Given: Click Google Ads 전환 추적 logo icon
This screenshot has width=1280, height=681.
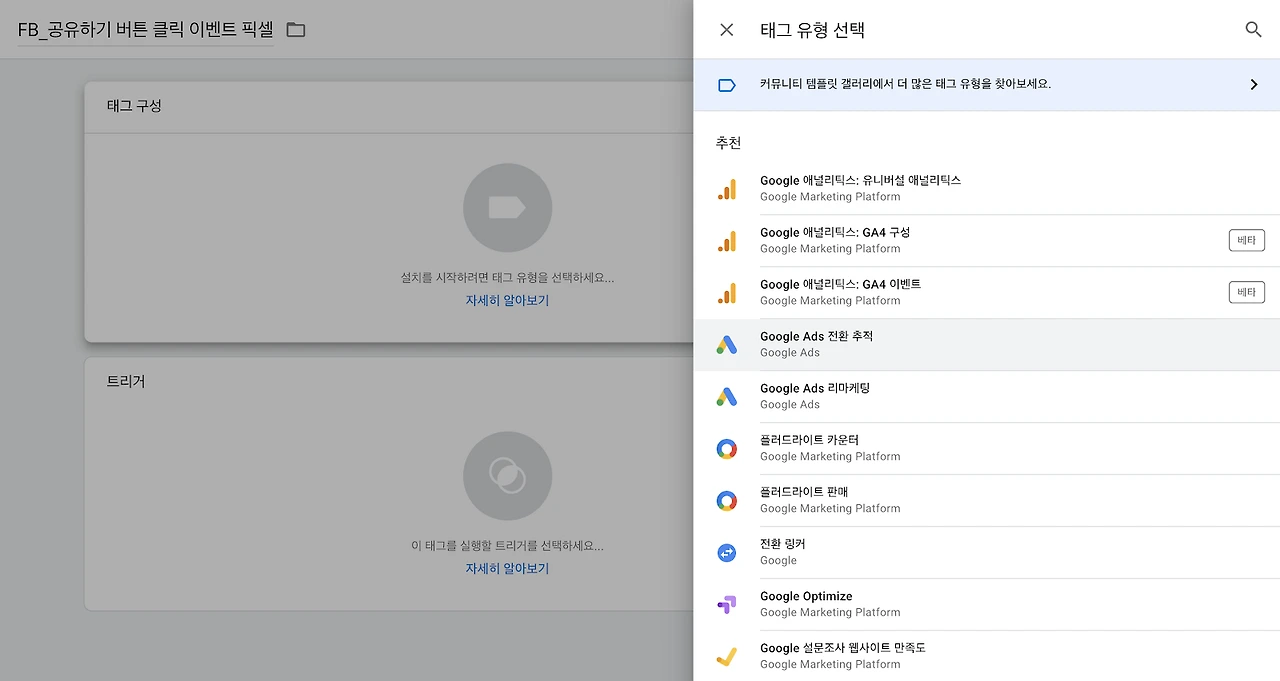Looking at the screenshot, I should pos(727,345).
